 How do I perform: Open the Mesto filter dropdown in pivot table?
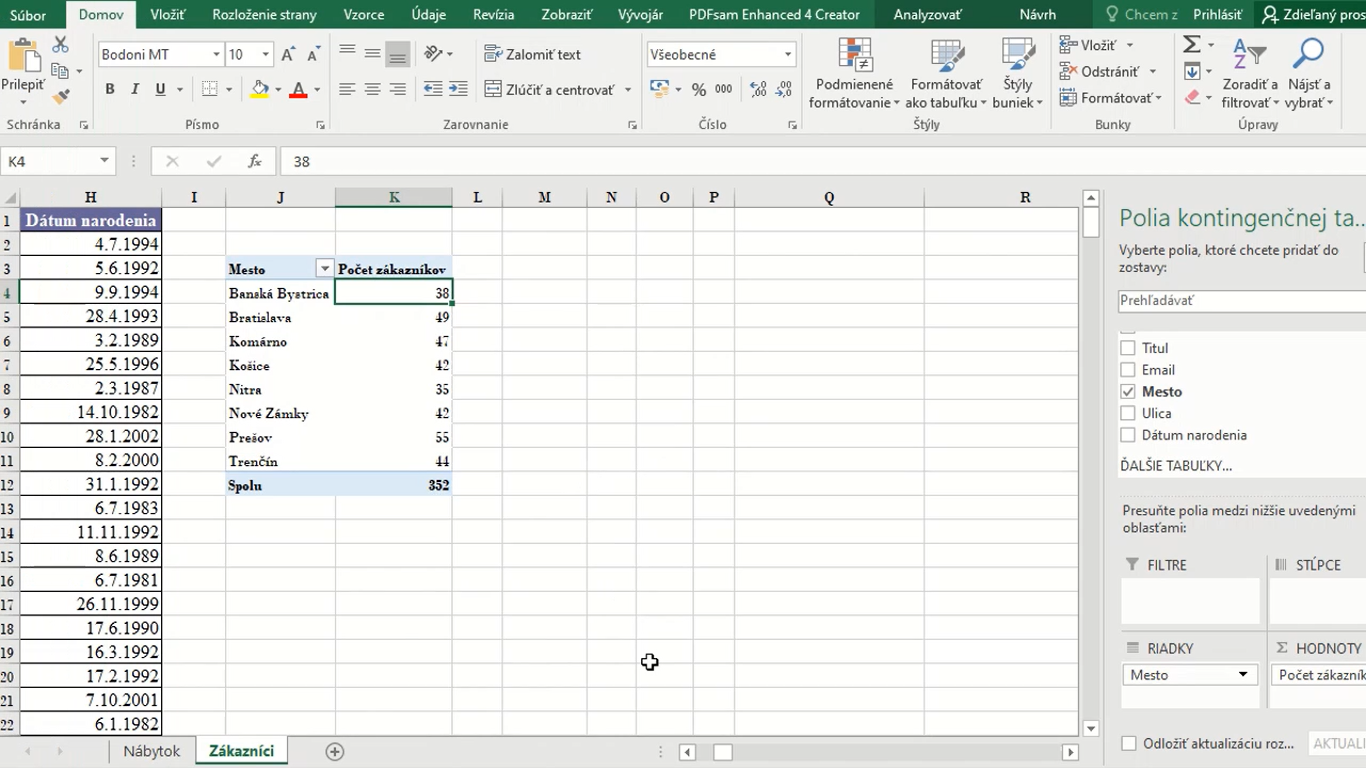click(x=324, y=269)
